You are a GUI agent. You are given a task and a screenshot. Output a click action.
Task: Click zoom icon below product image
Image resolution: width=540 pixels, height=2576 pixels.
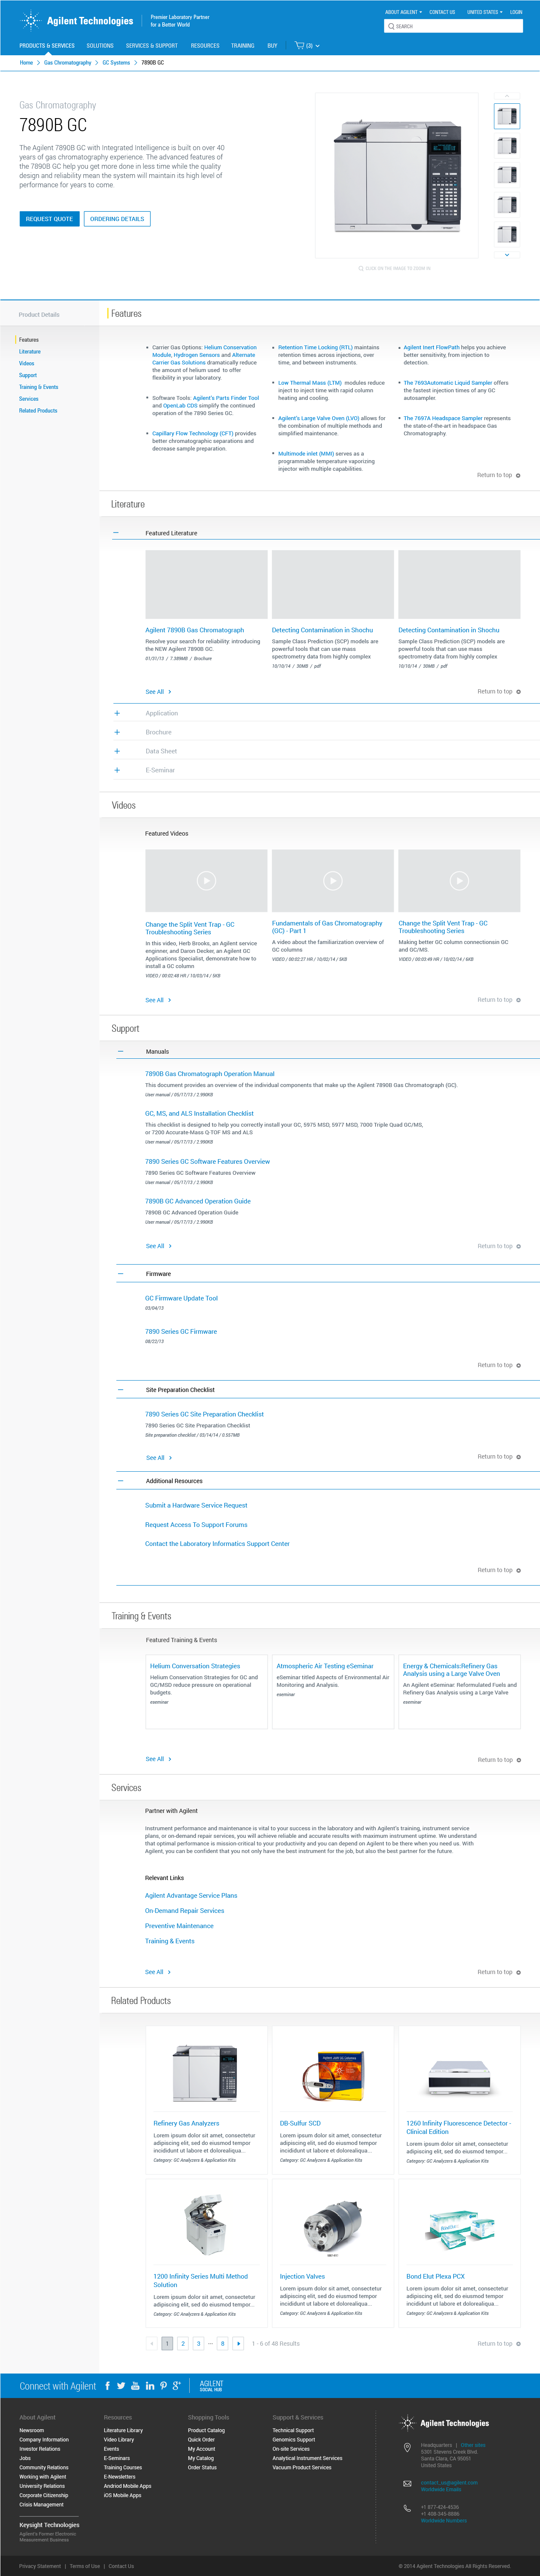tap(361, 268)
